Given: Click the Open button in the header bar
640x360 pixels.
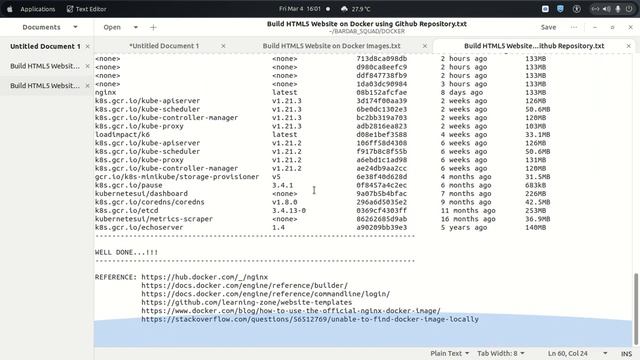Looking at the screenshot, I should click(x=112, y=27).
